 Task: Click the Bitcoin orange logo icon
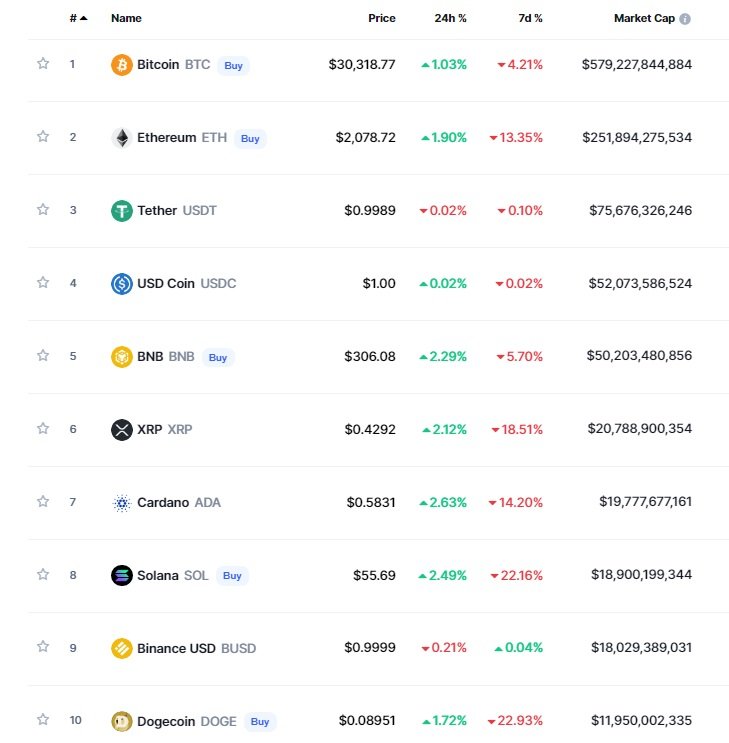pyautogui.click(x=121, y=65)
